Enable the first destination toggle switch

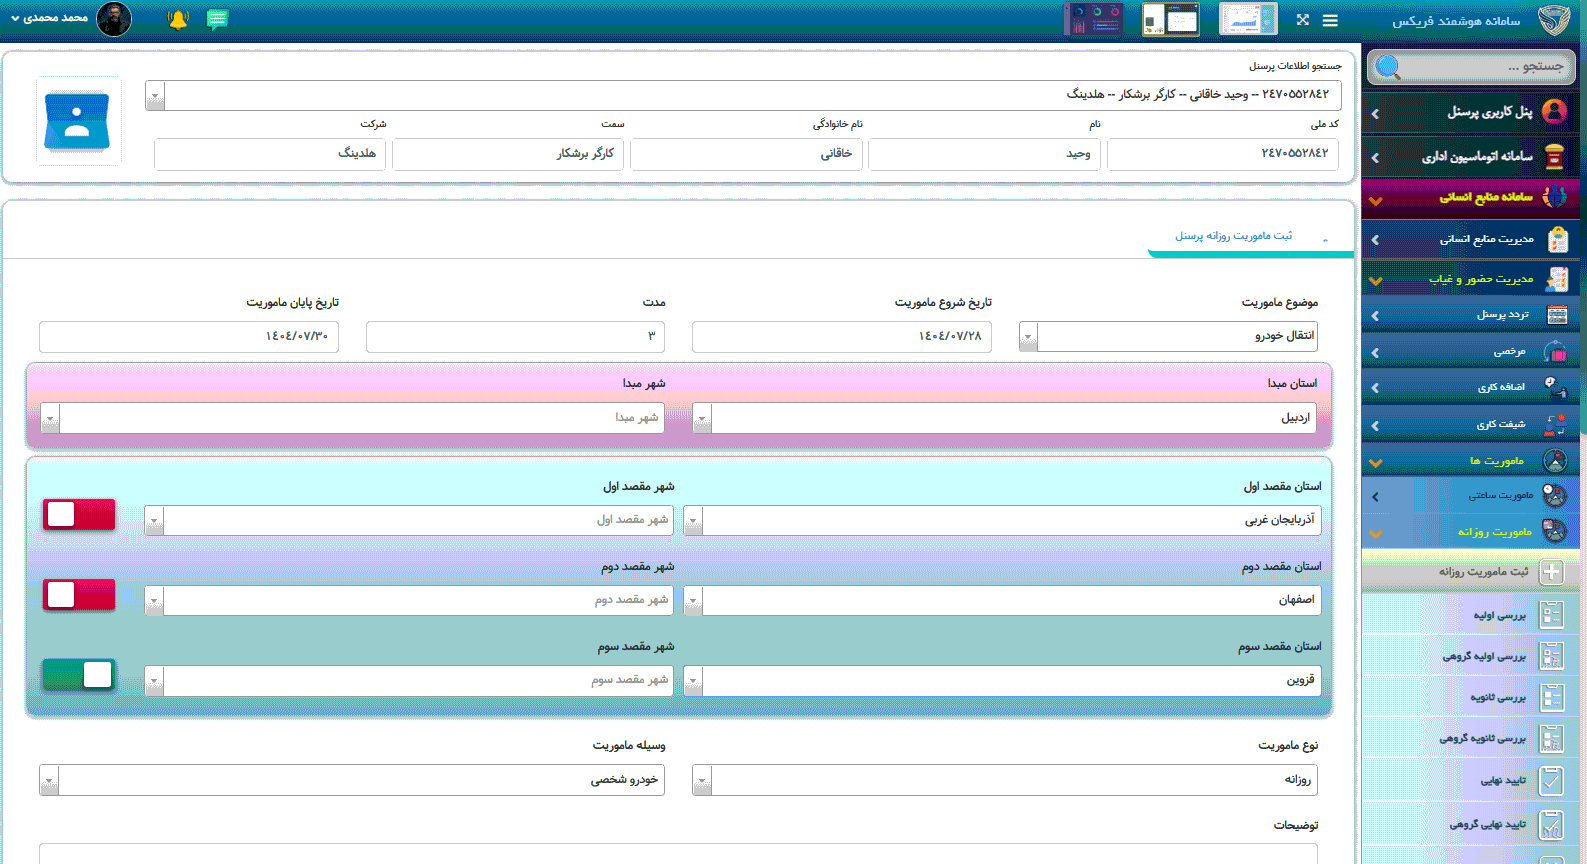(x=79, y=515)
